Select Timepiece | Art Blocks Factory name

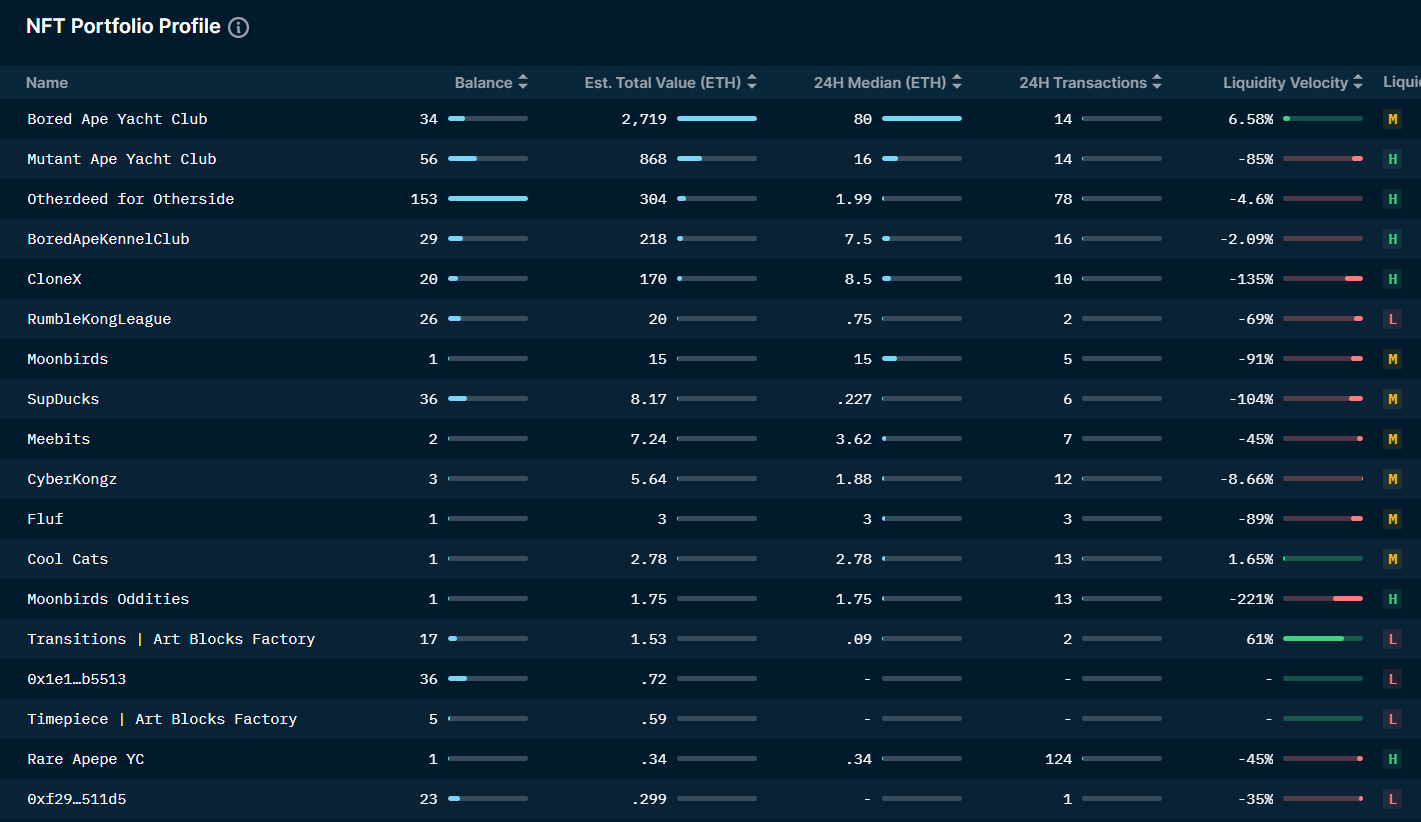point(162,719)
